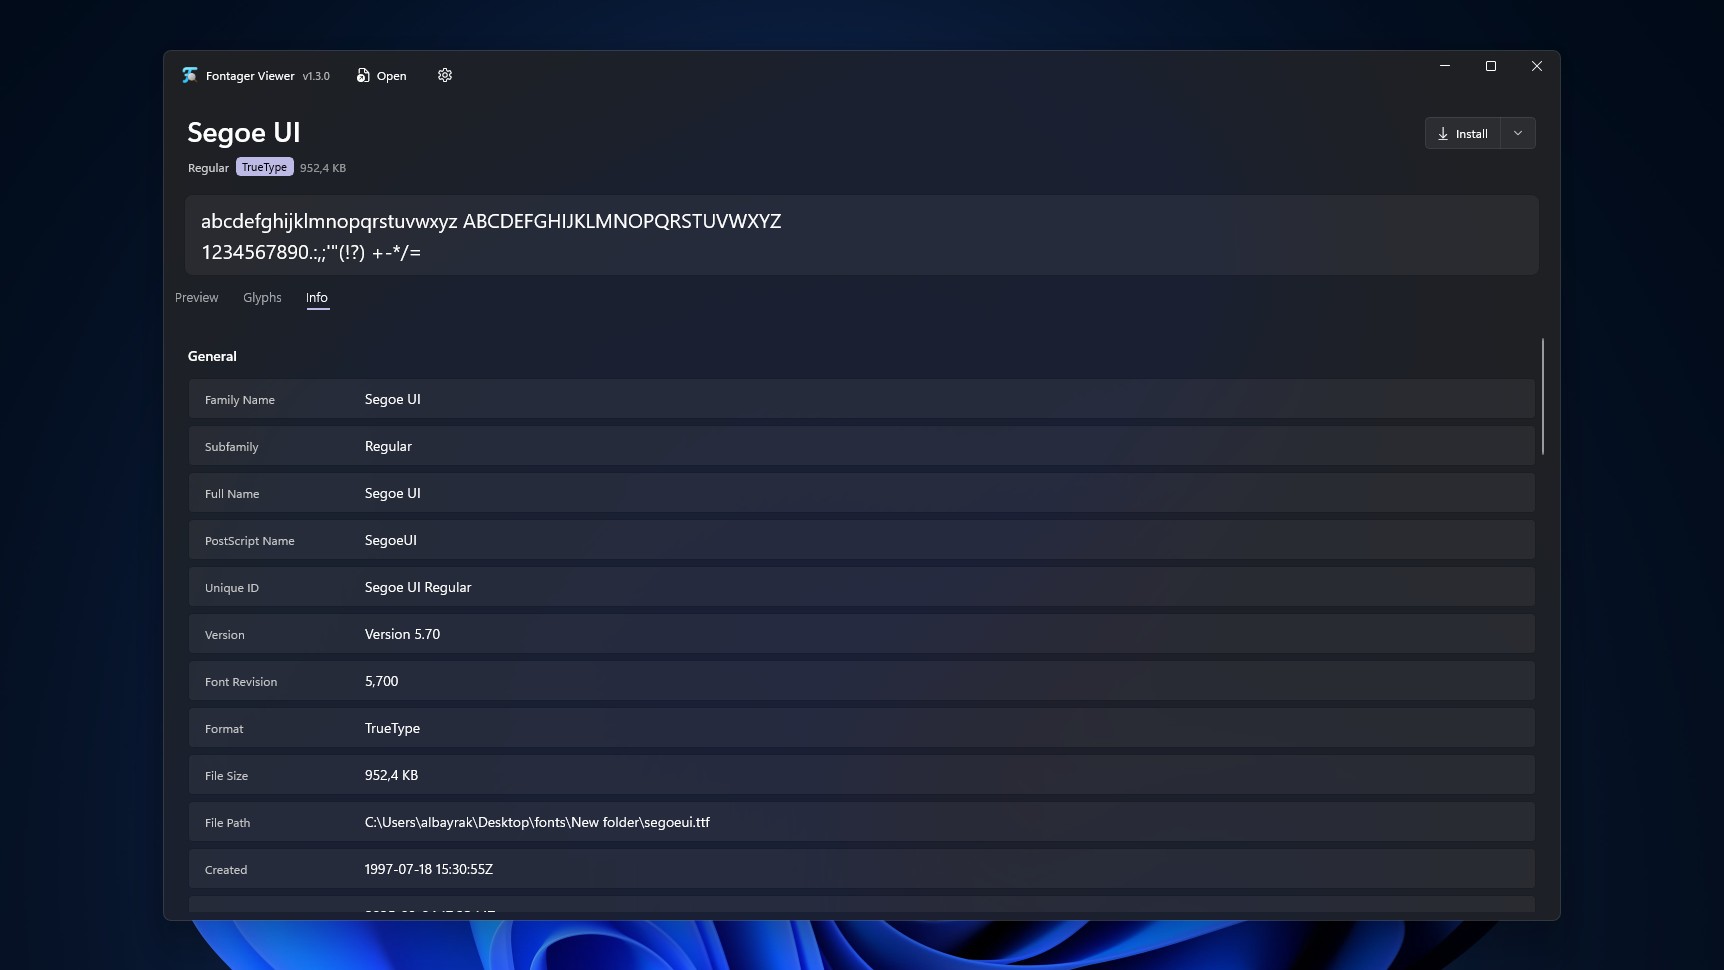Screen dimensions: 1724x970
Task: Select the Version 5.70 value
Action: (402, 634)
